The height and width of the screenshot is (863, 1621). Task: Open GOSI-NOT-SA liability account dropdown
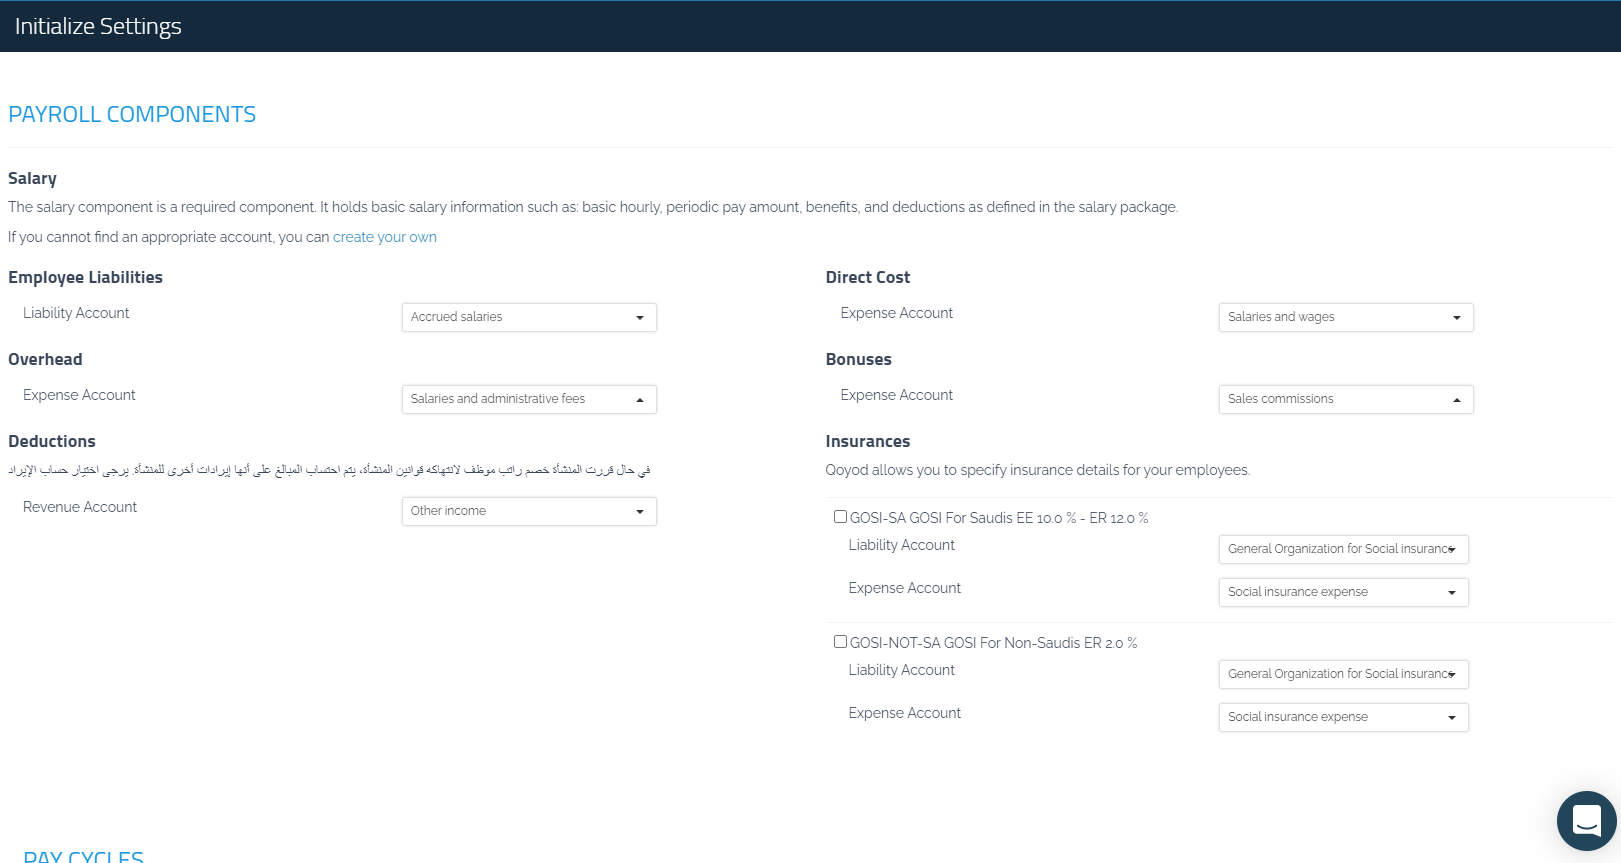click(x=1342, y=674)
